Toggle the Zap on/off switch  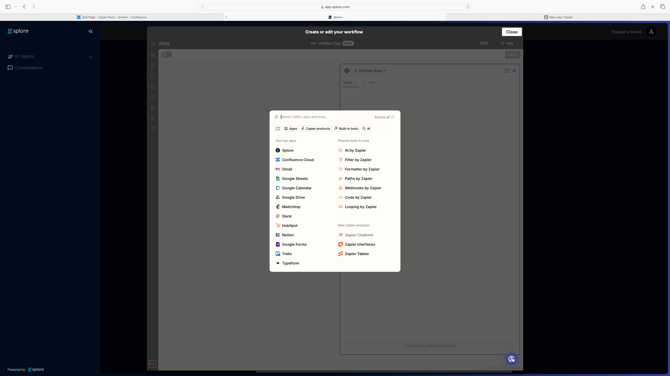click(166, 55)
